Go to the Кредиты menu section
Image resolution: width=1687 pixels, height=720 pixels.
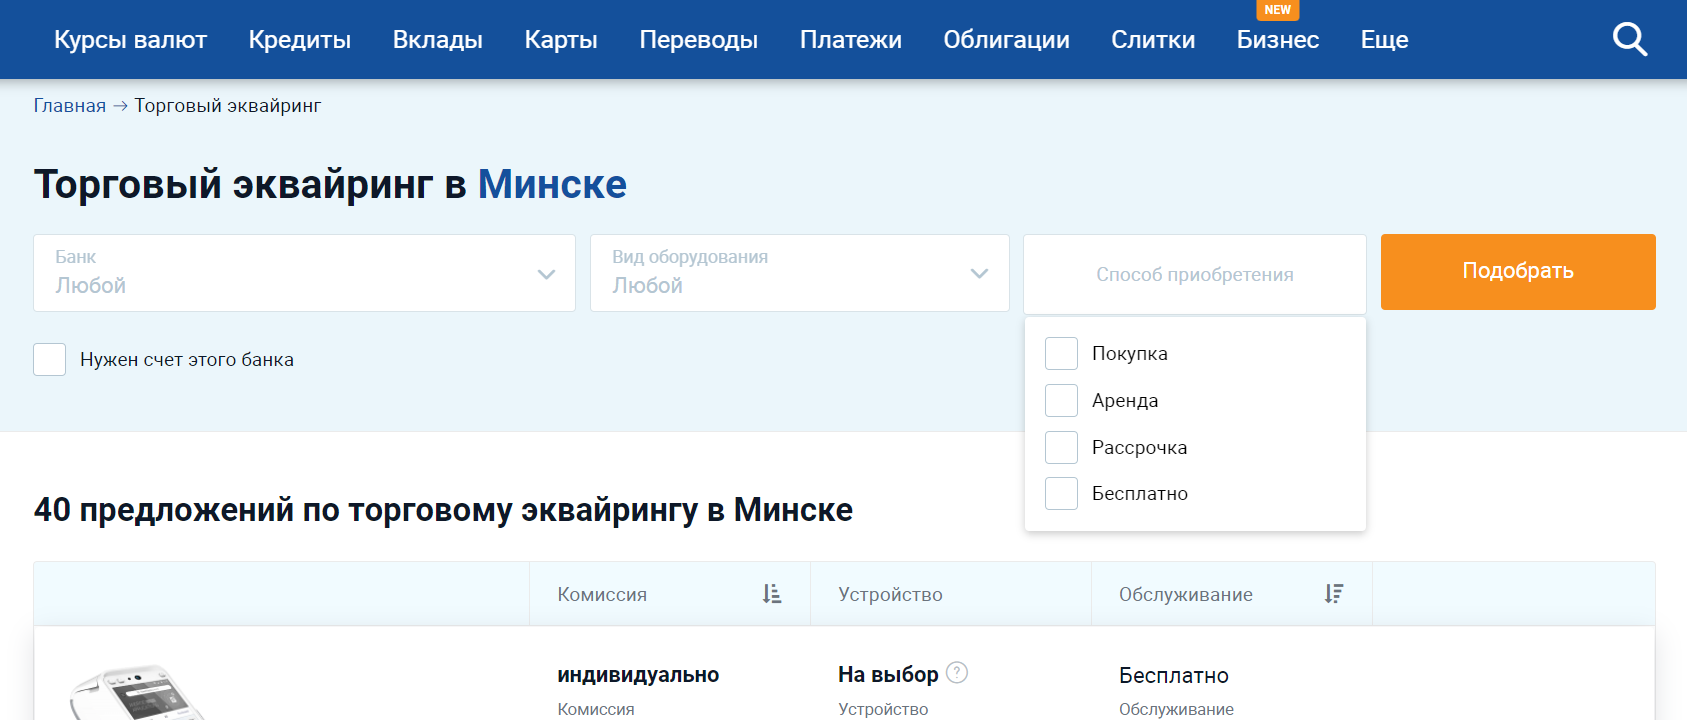point(299,40)
